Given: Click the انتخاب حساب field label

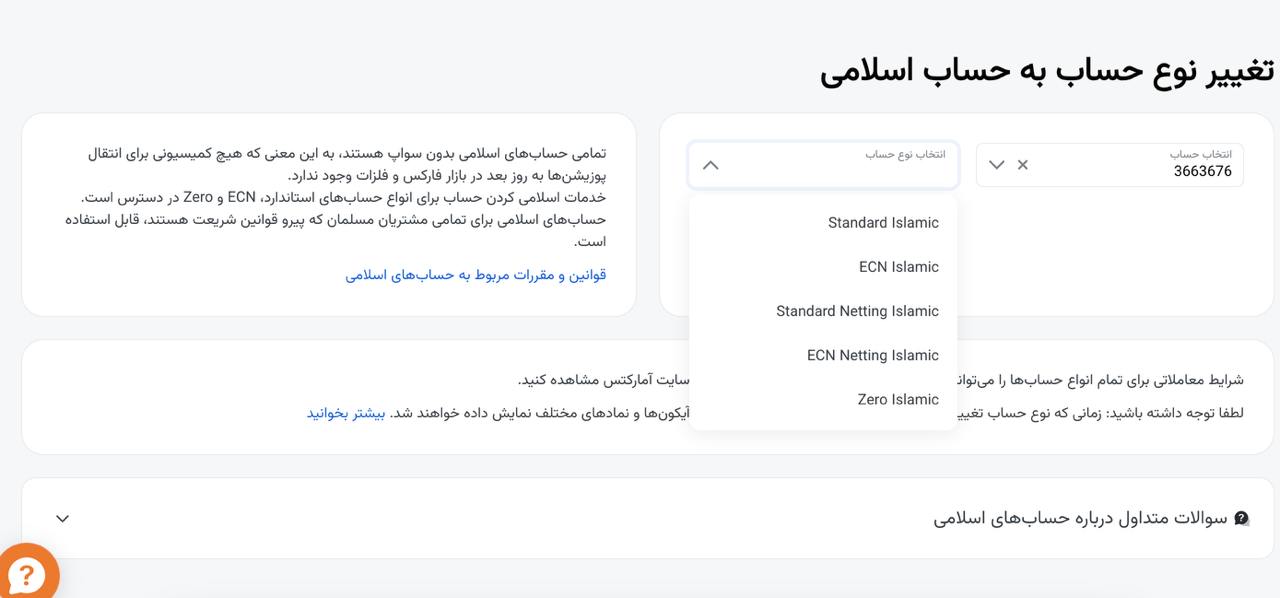Looking at the screenshot, I should coord(1200,154).
